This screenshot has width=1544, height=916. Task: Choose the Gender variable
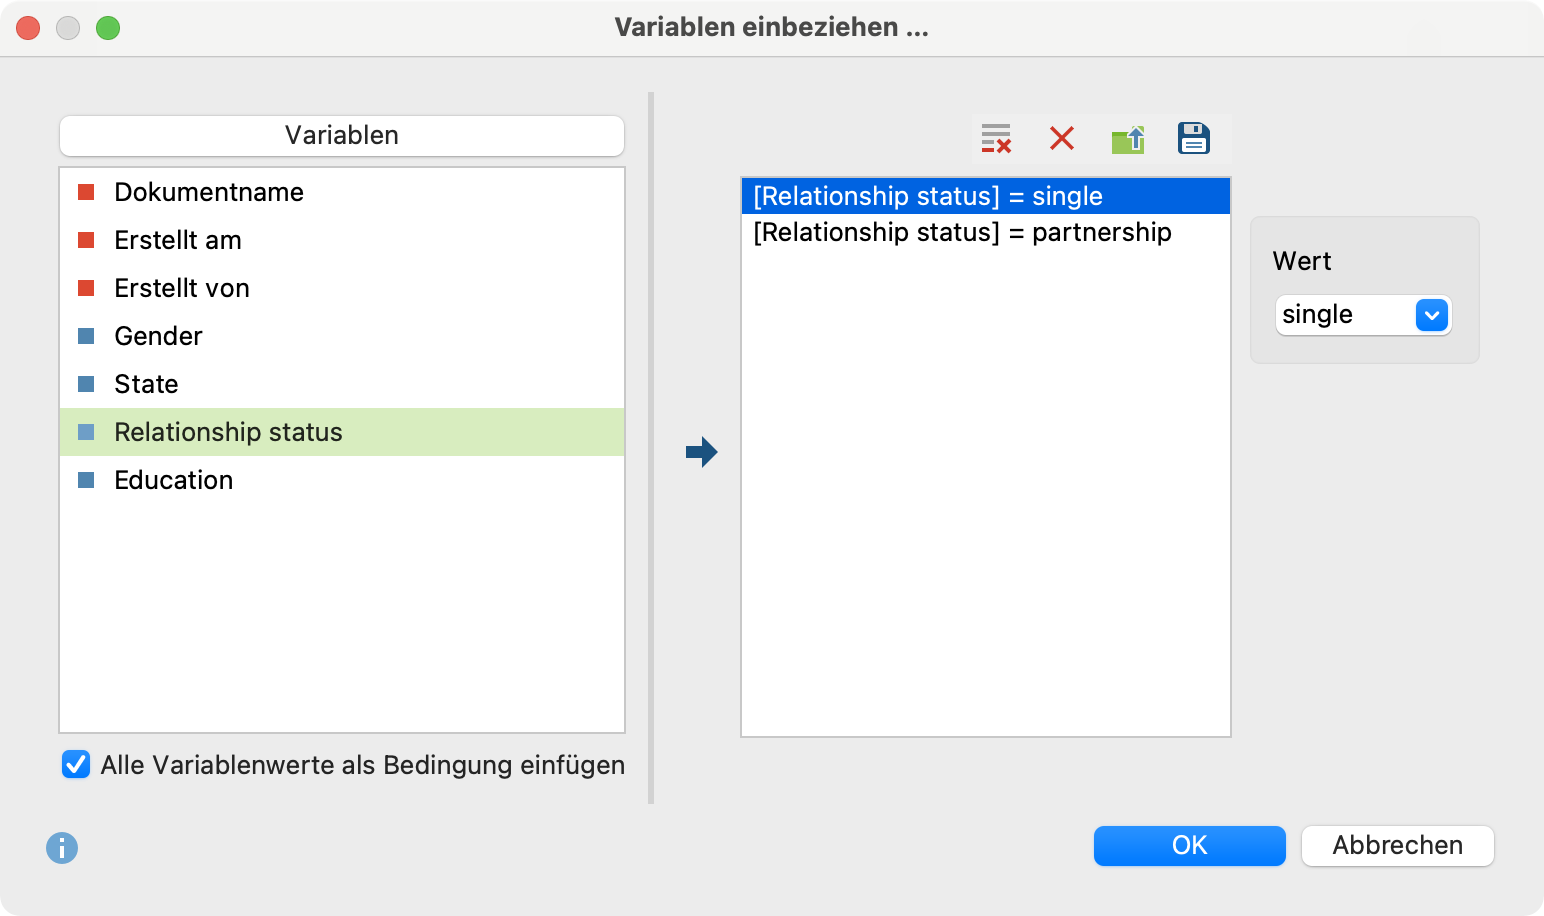tap(342, 336)
